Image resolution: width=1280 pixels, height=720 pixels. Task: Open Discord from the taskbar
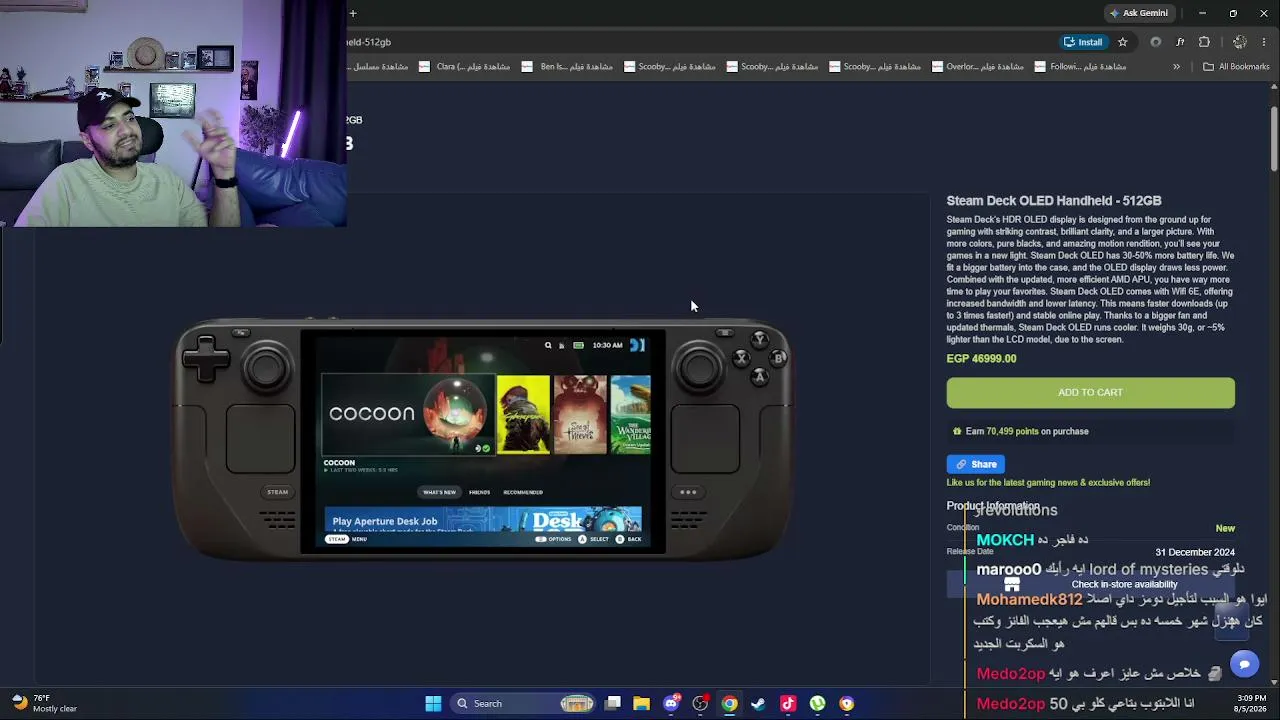pos(671,704)
